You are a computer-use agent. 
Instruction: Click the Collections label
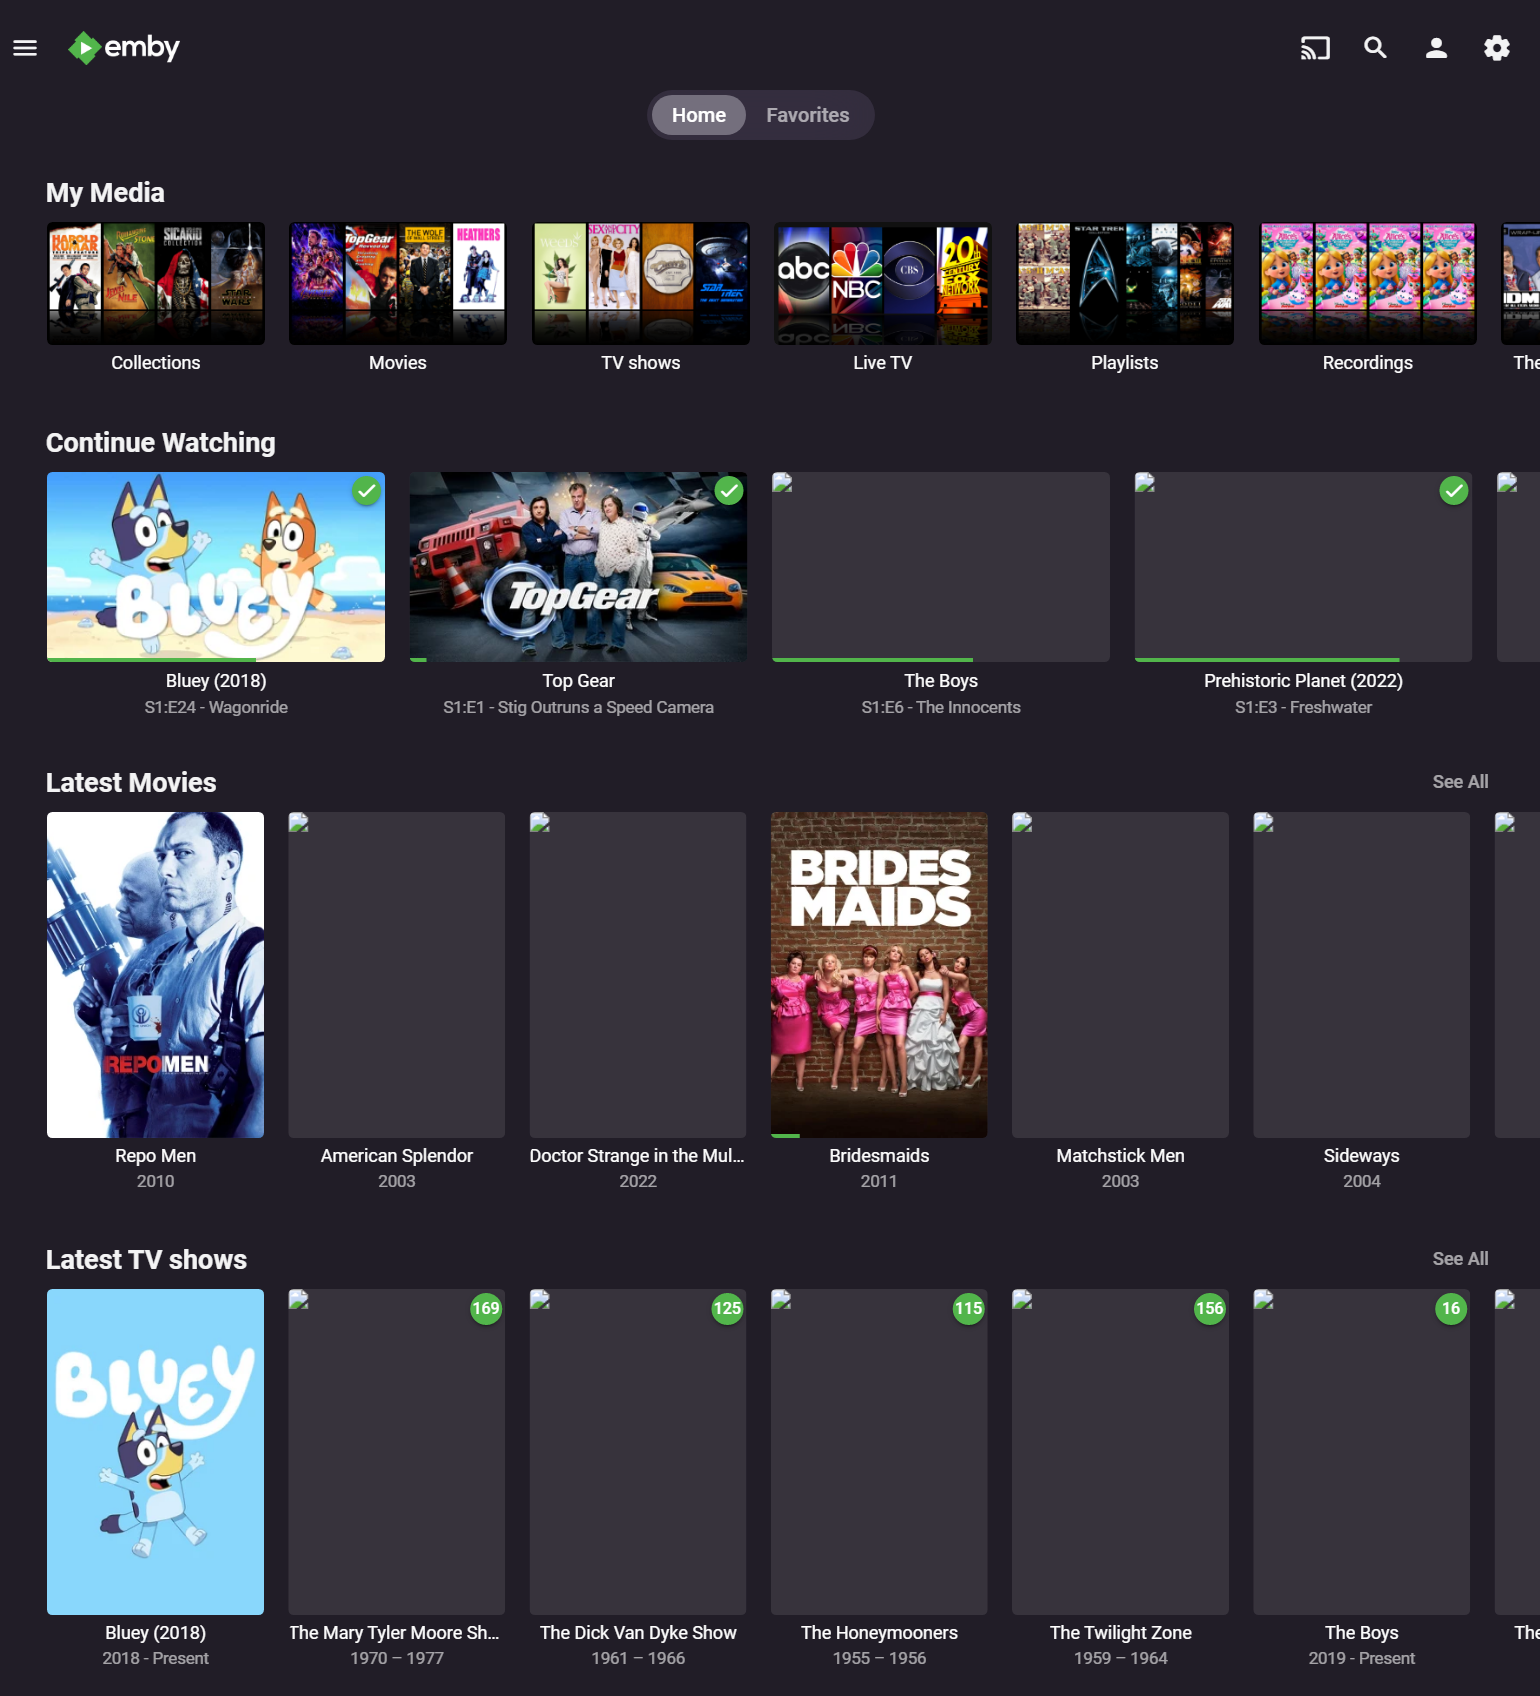(x=156, y=363)
